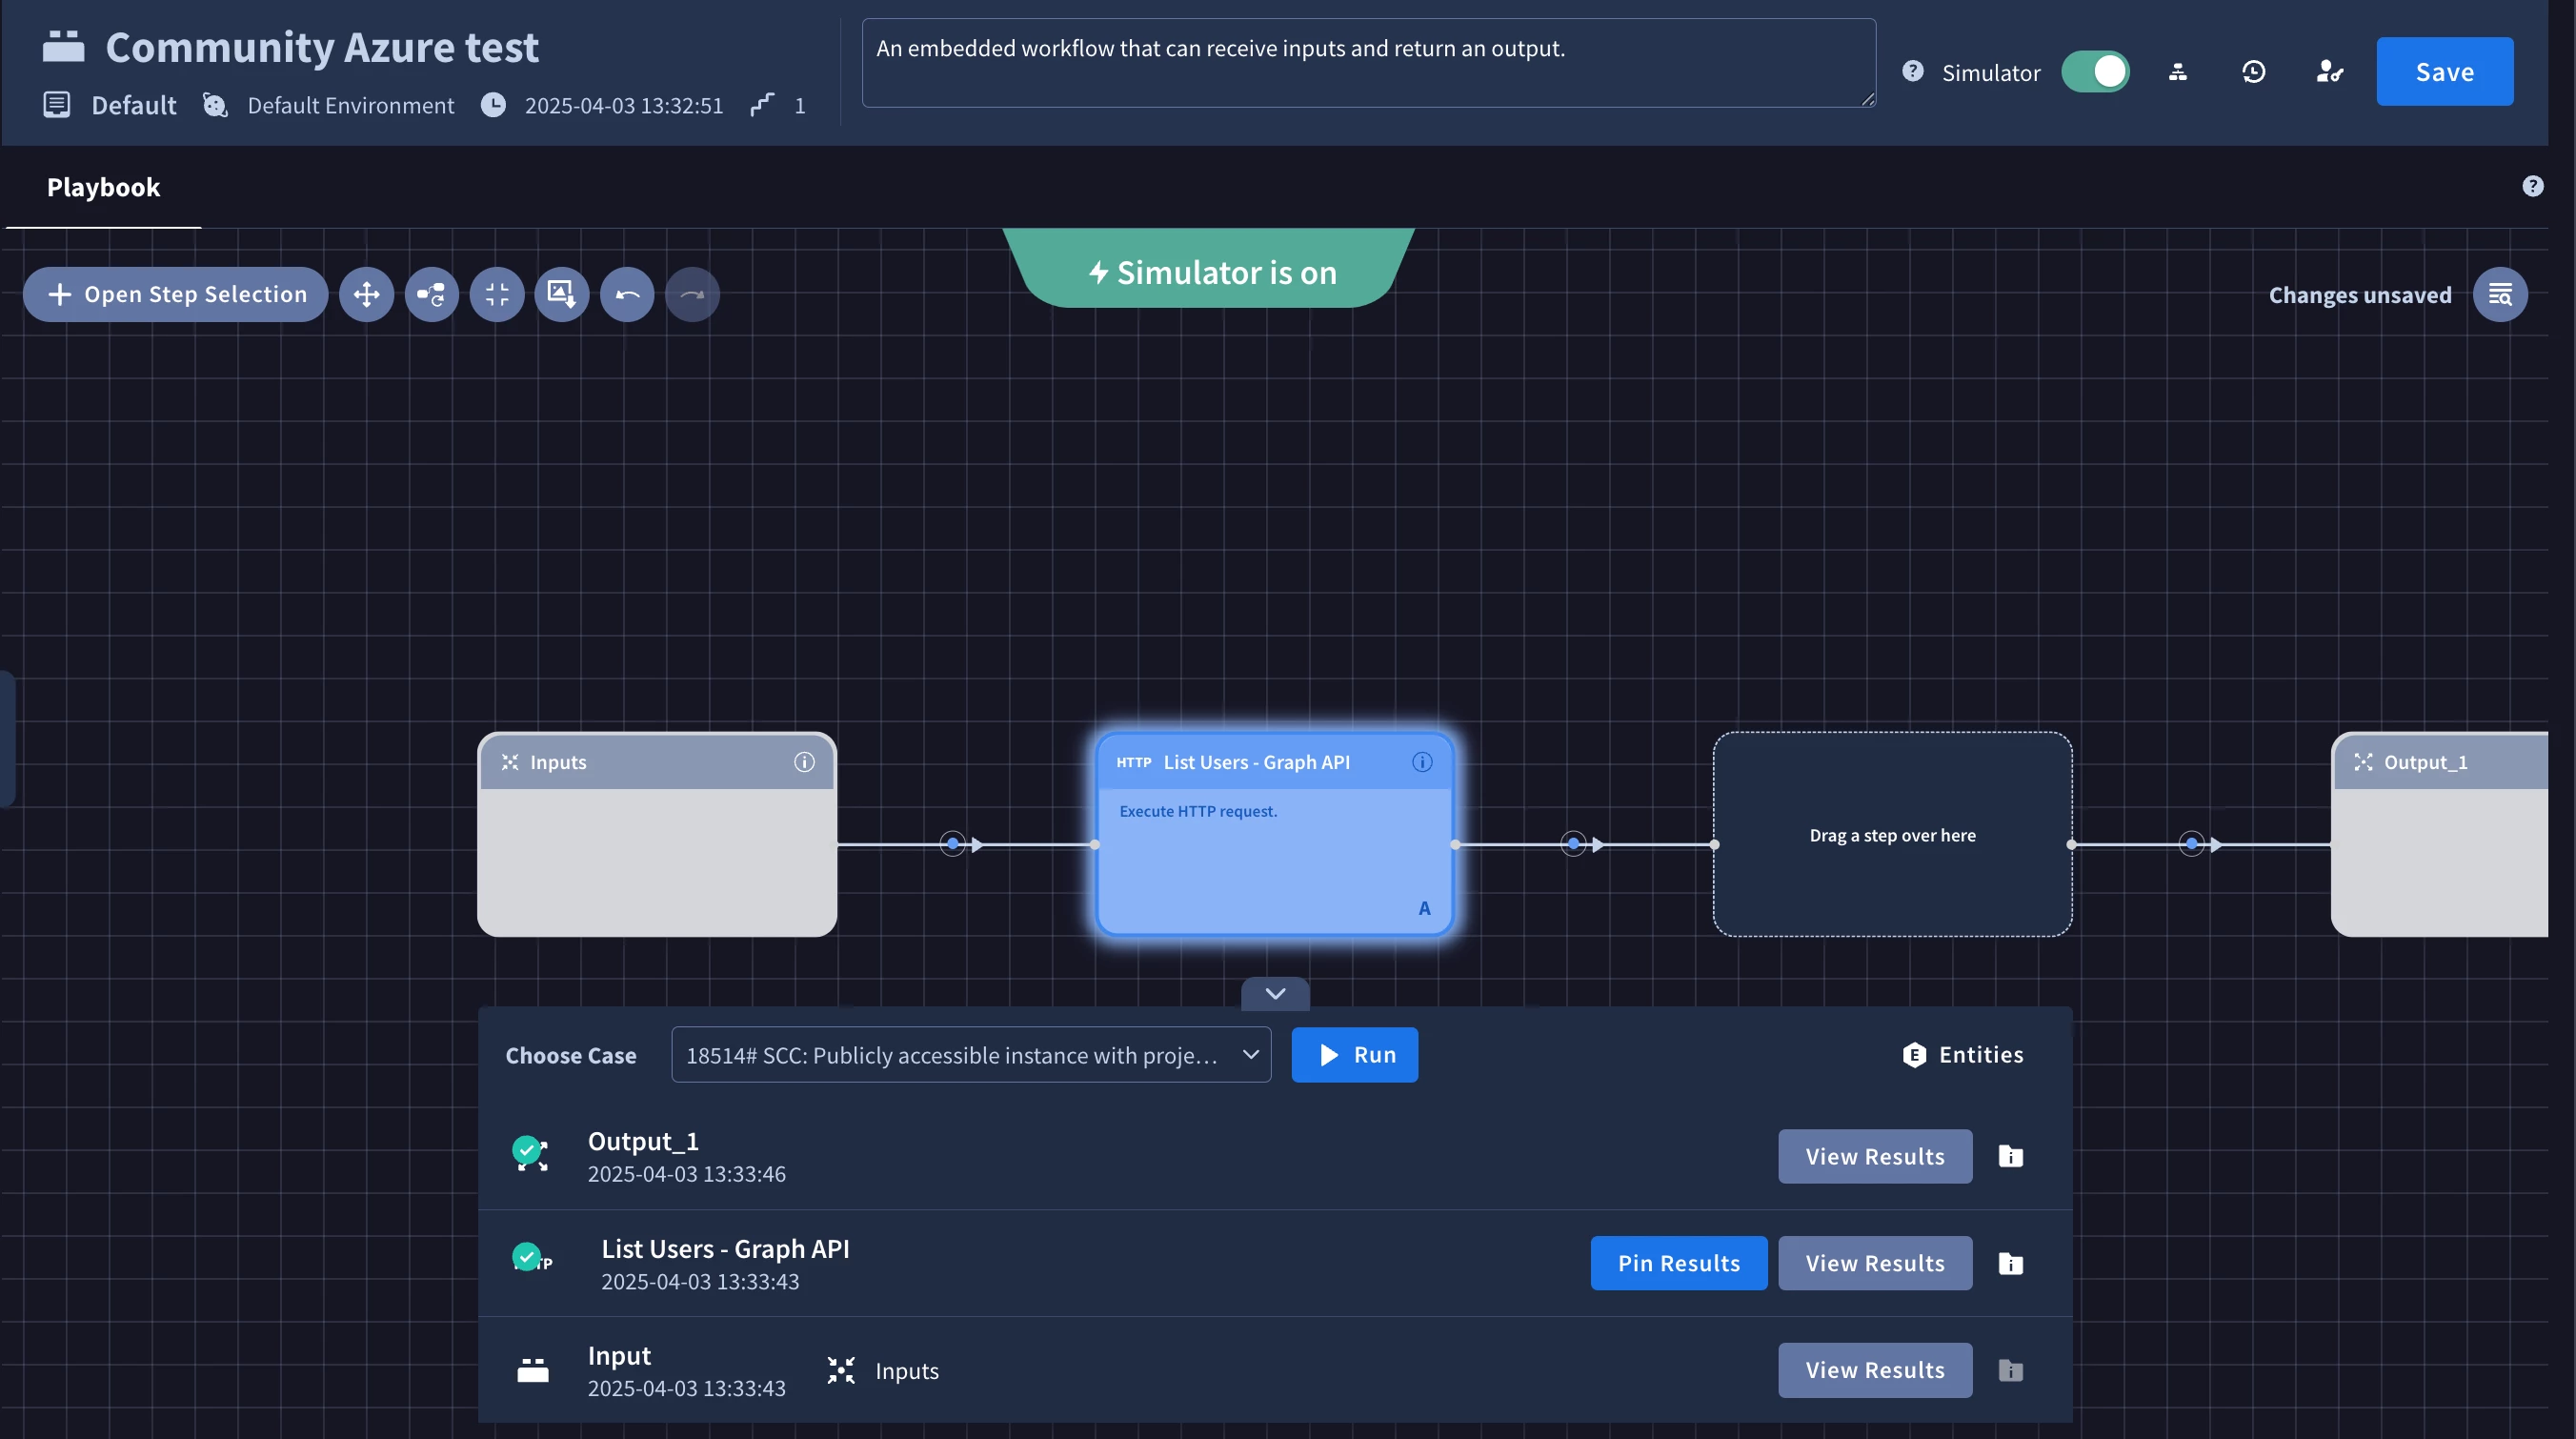This screenshot has height=1439, width=2576.
Task: Click info icon on List Users - Graph API step
Action: pyautogui.click(x=1422, y=762)
